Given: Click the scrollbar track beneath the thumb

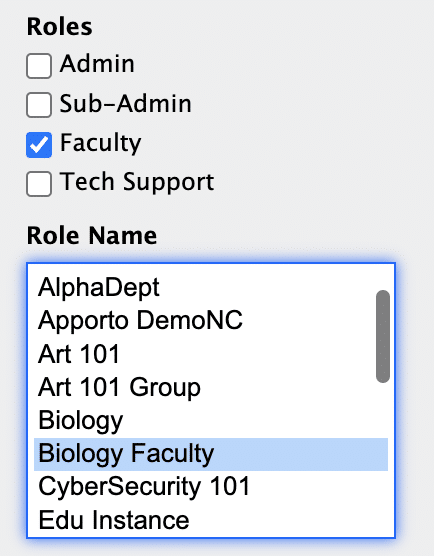Looking at the screenshot, I should 383,459.
